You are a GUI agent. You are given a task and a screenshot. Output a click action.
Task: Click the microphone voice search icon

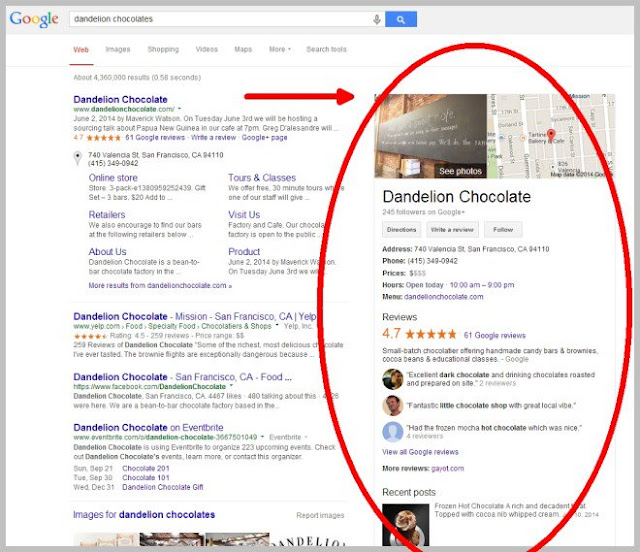click(377, 19)
